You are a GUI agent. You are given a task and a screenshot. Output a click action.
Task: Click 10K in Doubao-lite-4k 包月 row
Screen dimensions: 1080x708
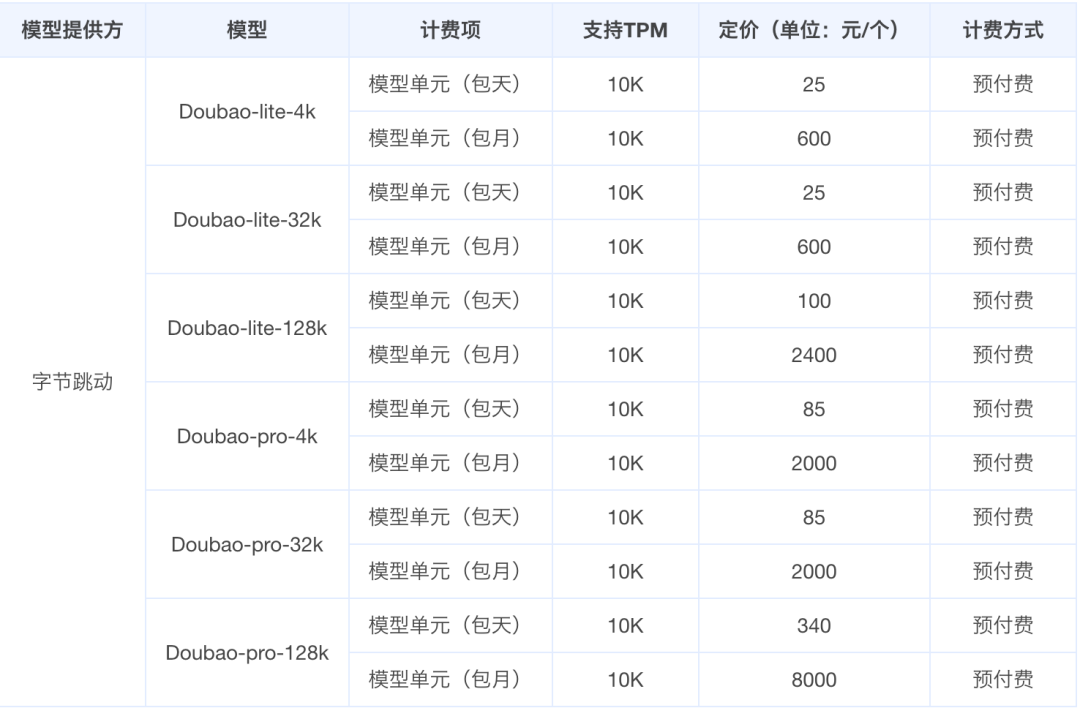pyautogui.click(x=625, y=138)
